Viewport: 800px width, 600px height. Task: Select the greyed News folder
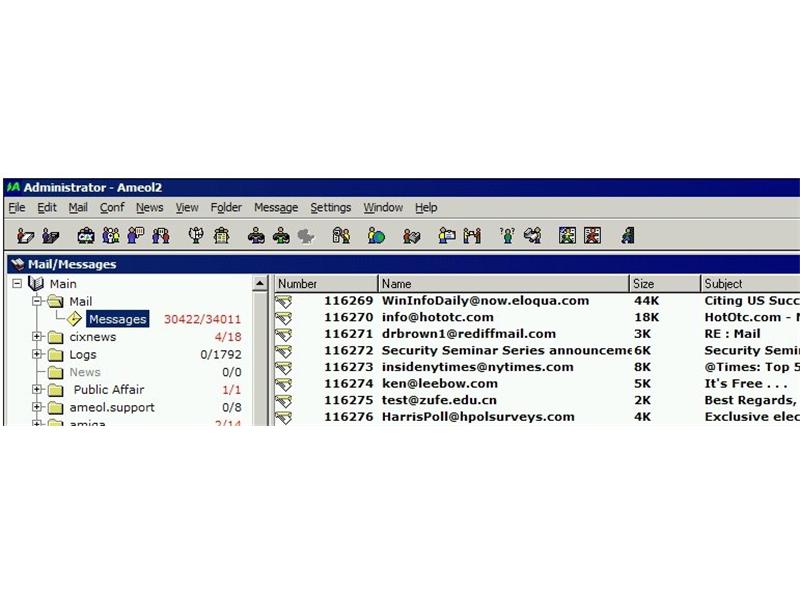(x=85, y=372)
